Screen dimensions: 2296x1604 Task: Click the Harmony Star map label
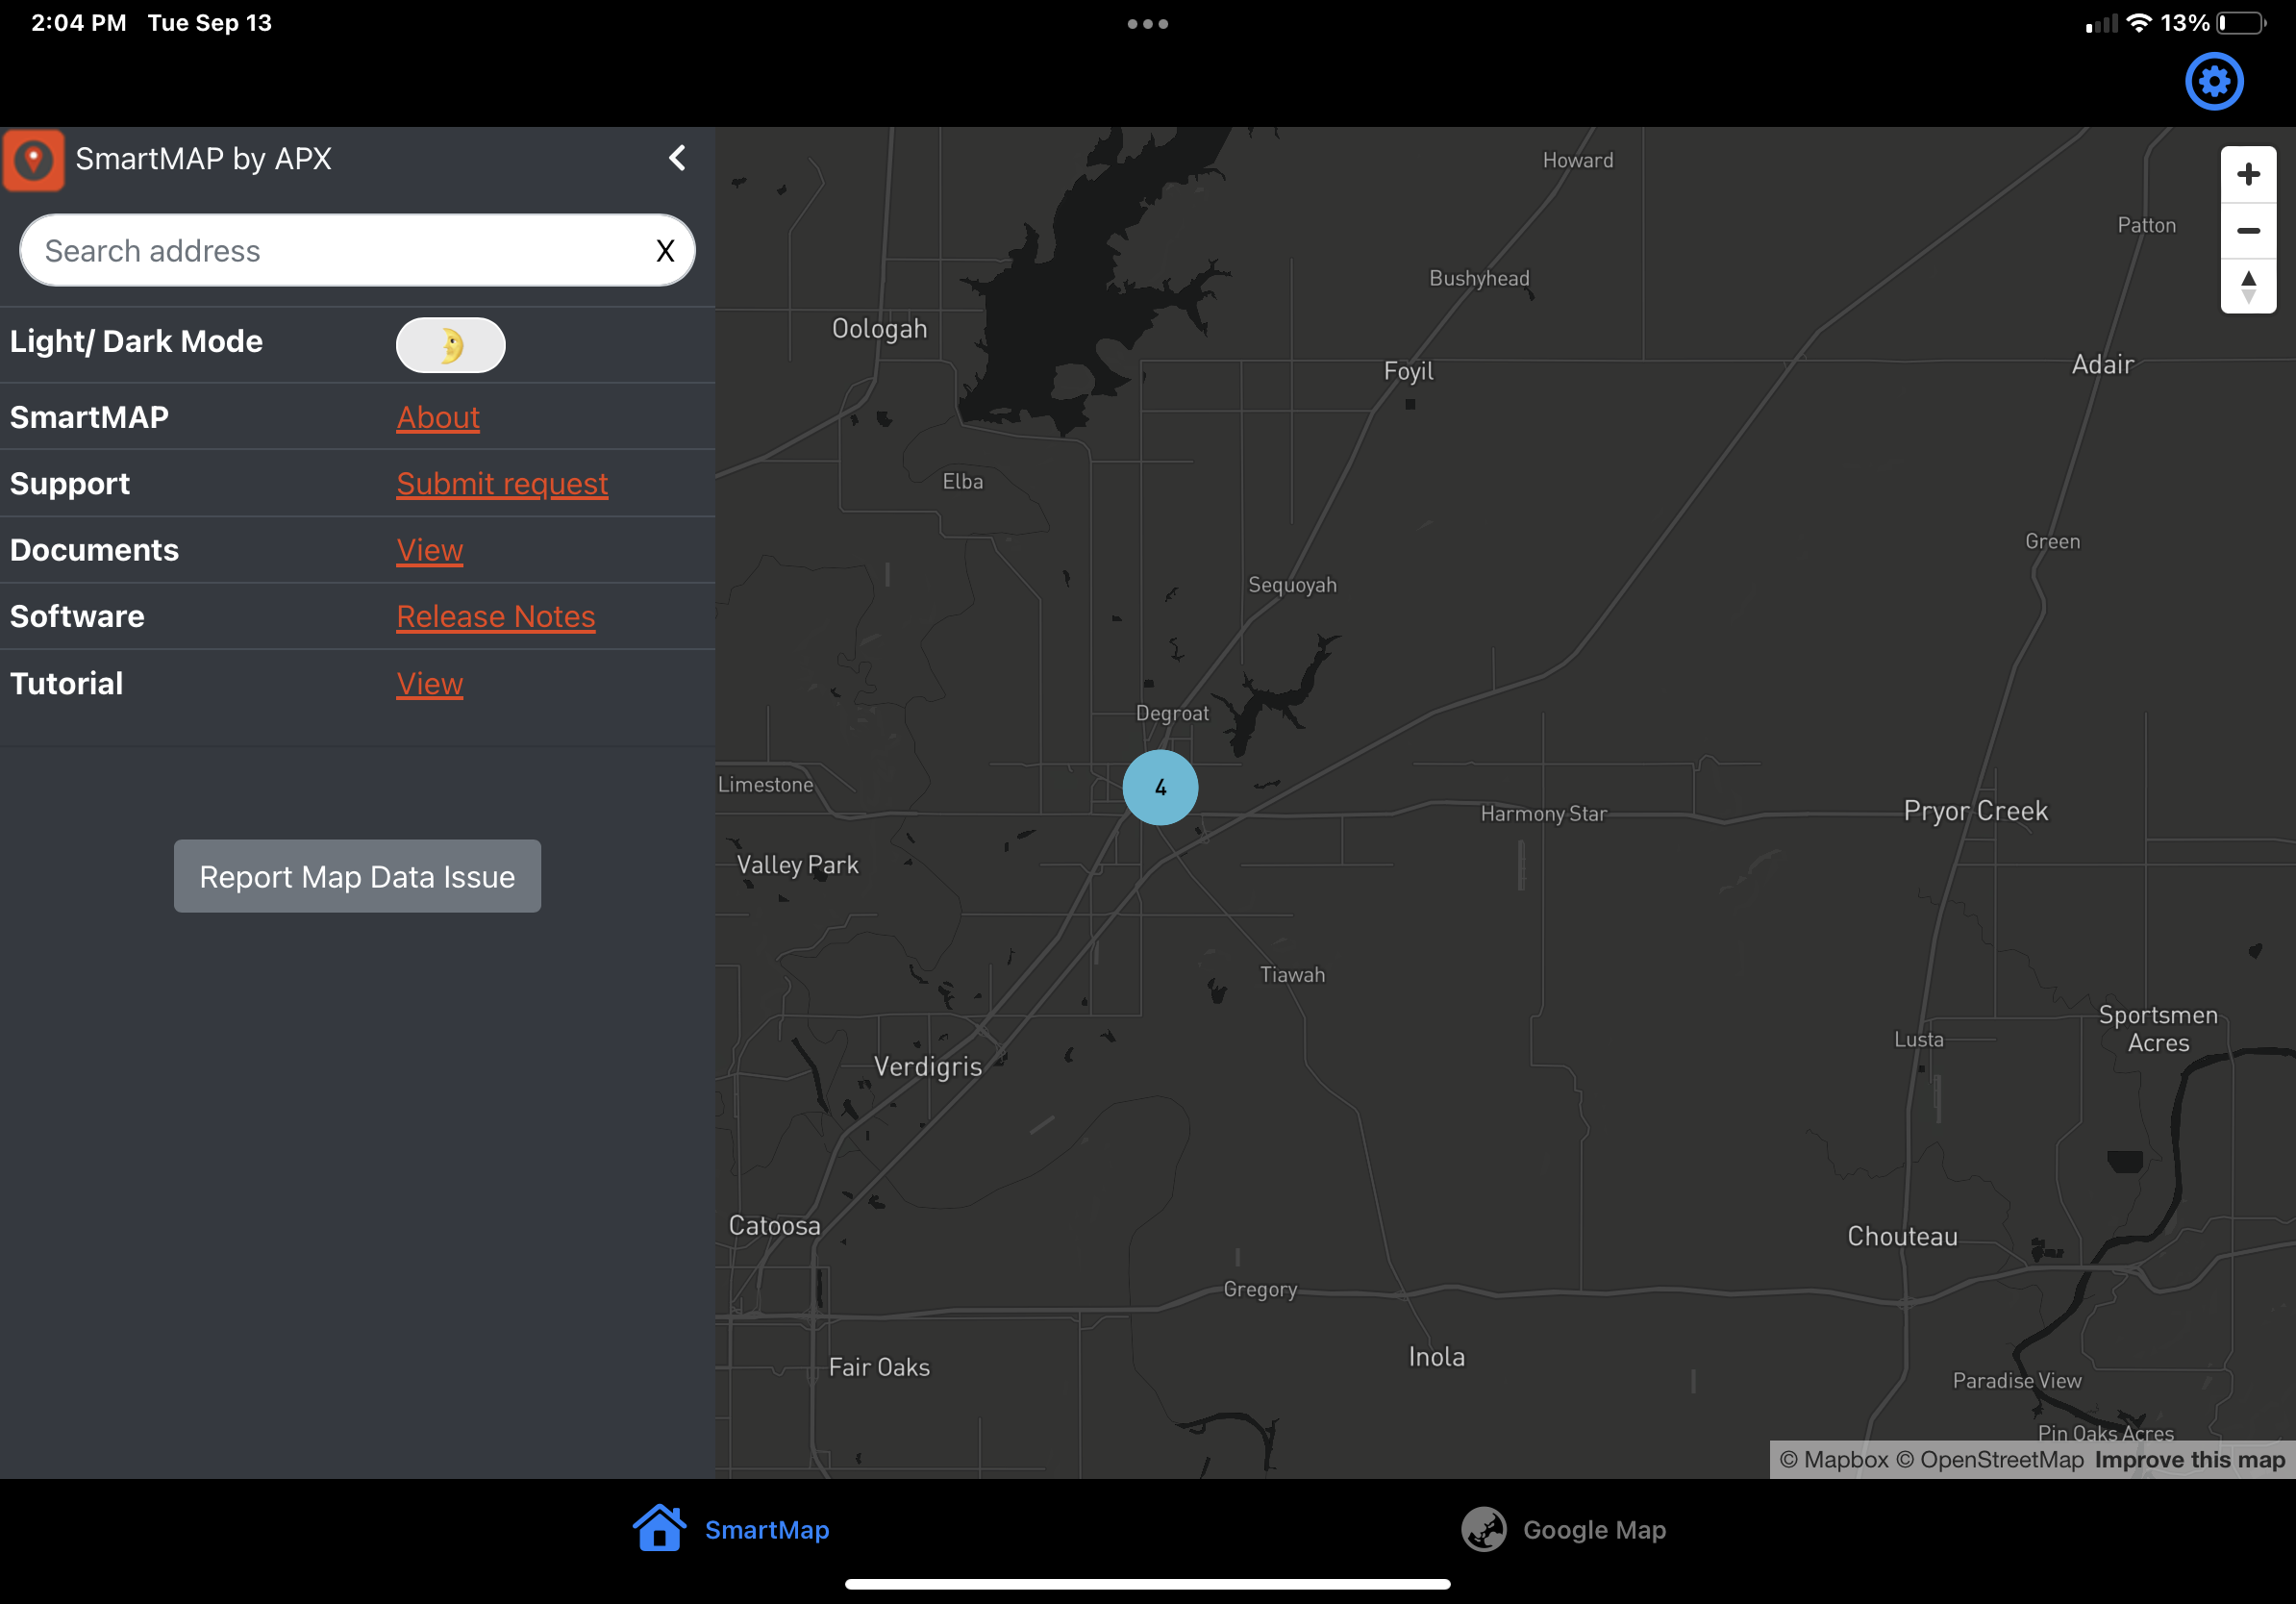coord(1543,814)
